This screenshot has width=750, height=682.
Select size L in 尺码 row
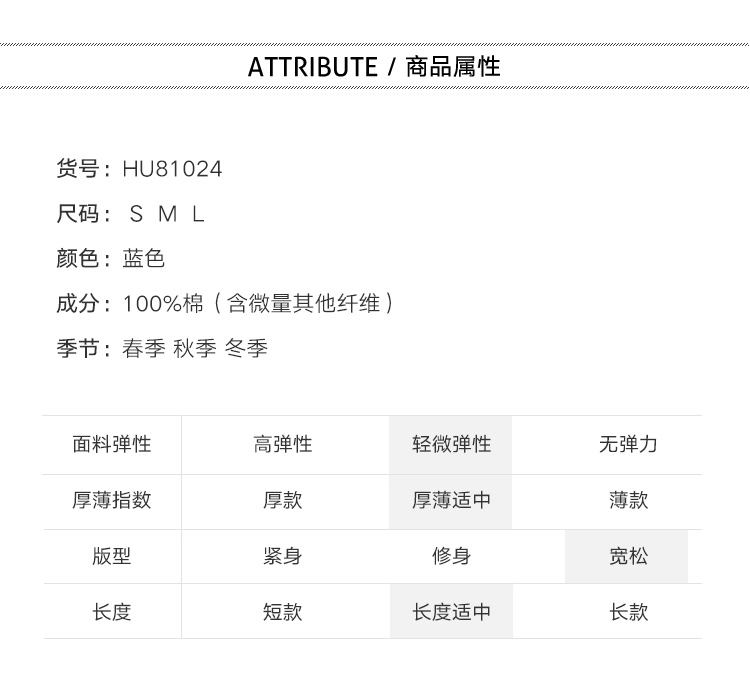(198, 214)
